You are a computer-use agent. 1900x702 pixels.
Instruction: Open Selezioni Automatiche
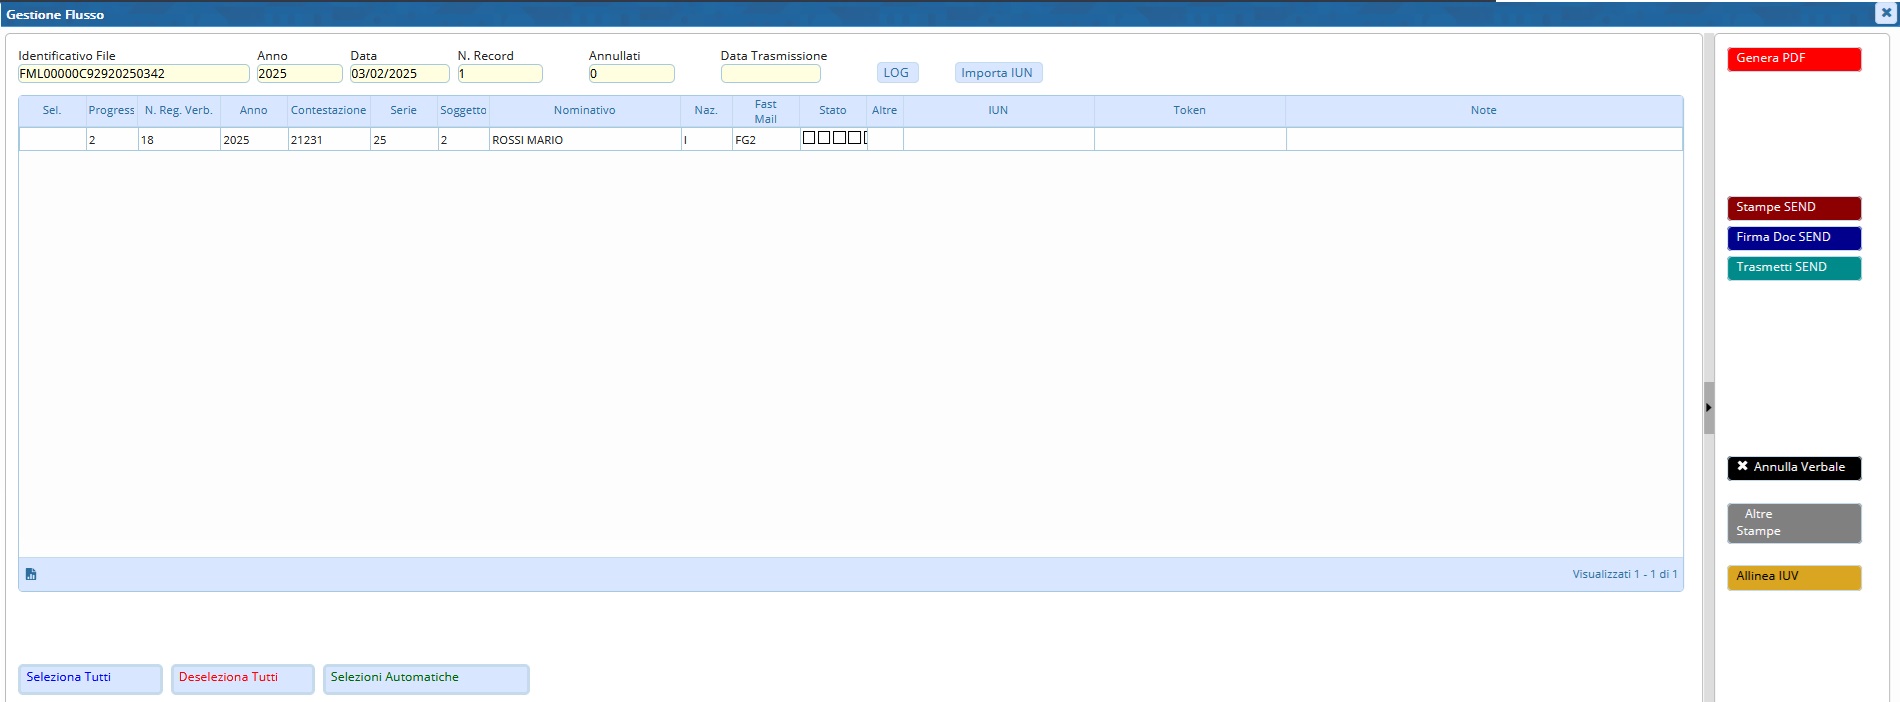tap(425, 678)
